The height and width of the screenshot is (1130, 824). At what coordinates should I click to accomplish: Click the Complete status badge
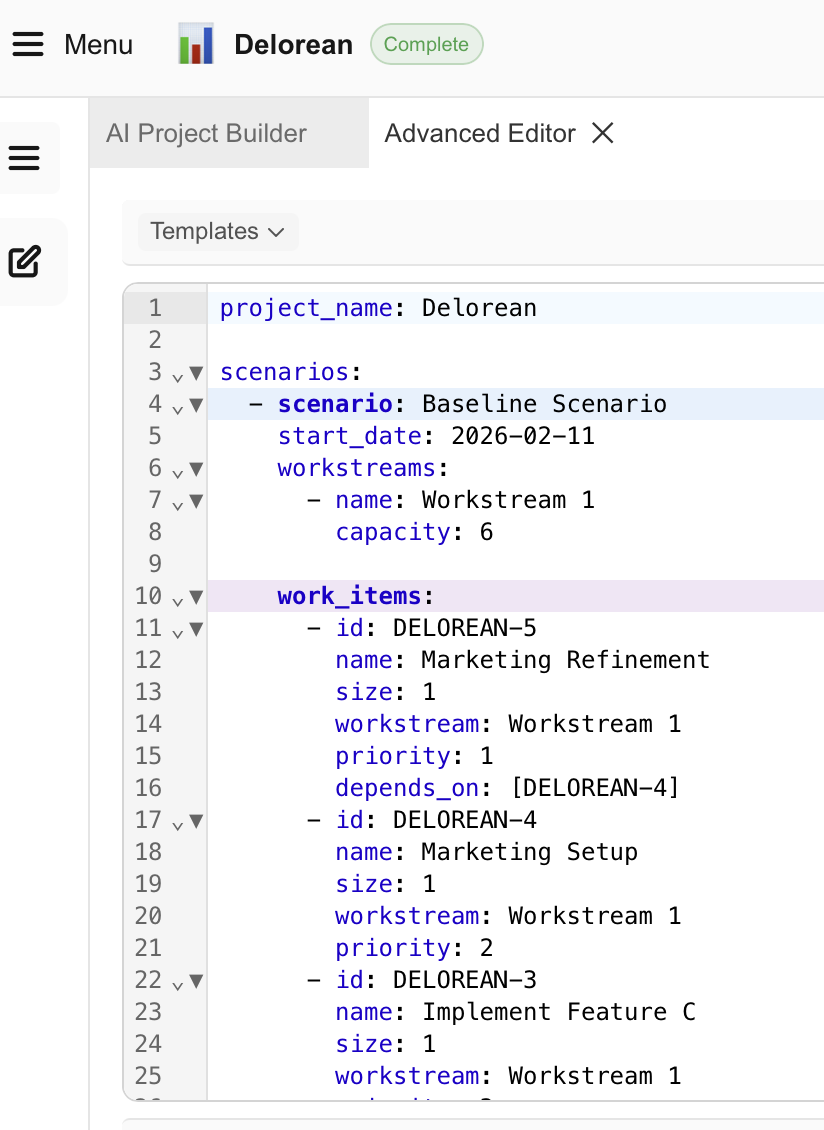click(x=426, y=44)
